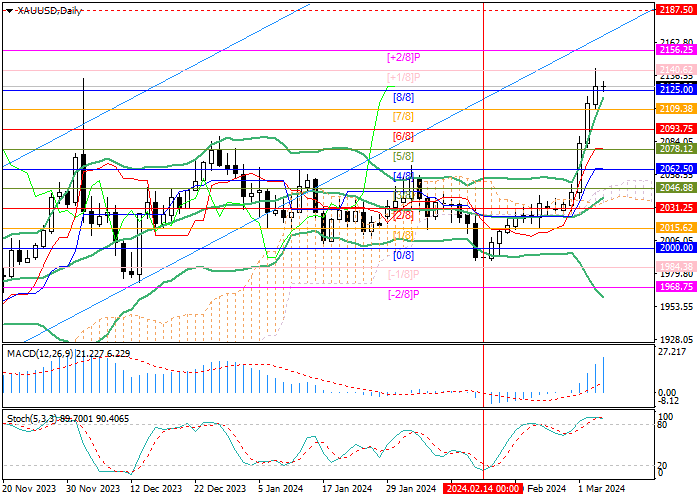Click the 1953.55 price scale value
700x500 pixels.
tap(676, 307)
